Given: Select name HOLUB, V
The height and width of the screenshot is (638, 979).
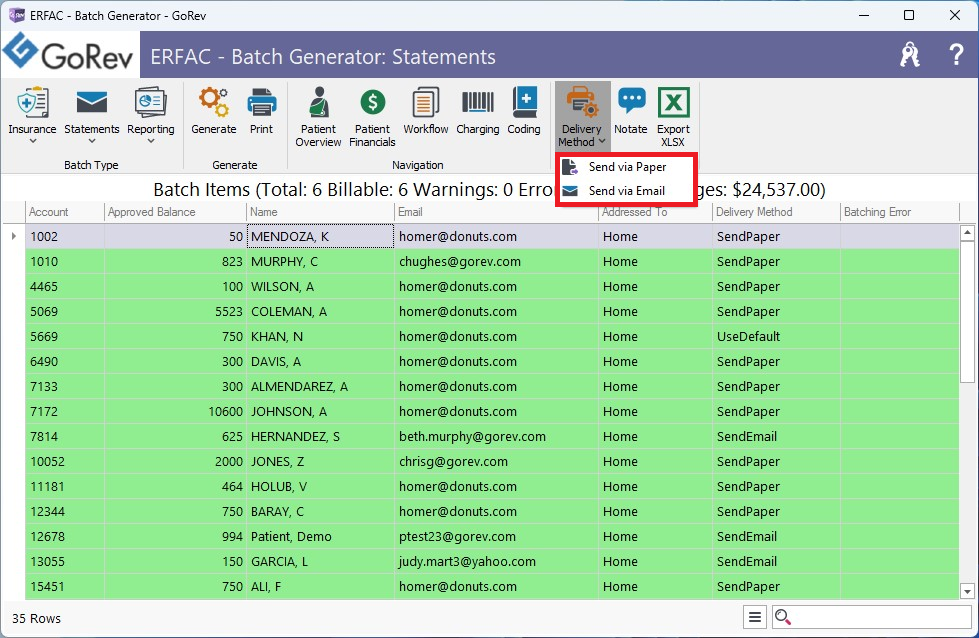Looking at the screenshot, I should [278, 486].
